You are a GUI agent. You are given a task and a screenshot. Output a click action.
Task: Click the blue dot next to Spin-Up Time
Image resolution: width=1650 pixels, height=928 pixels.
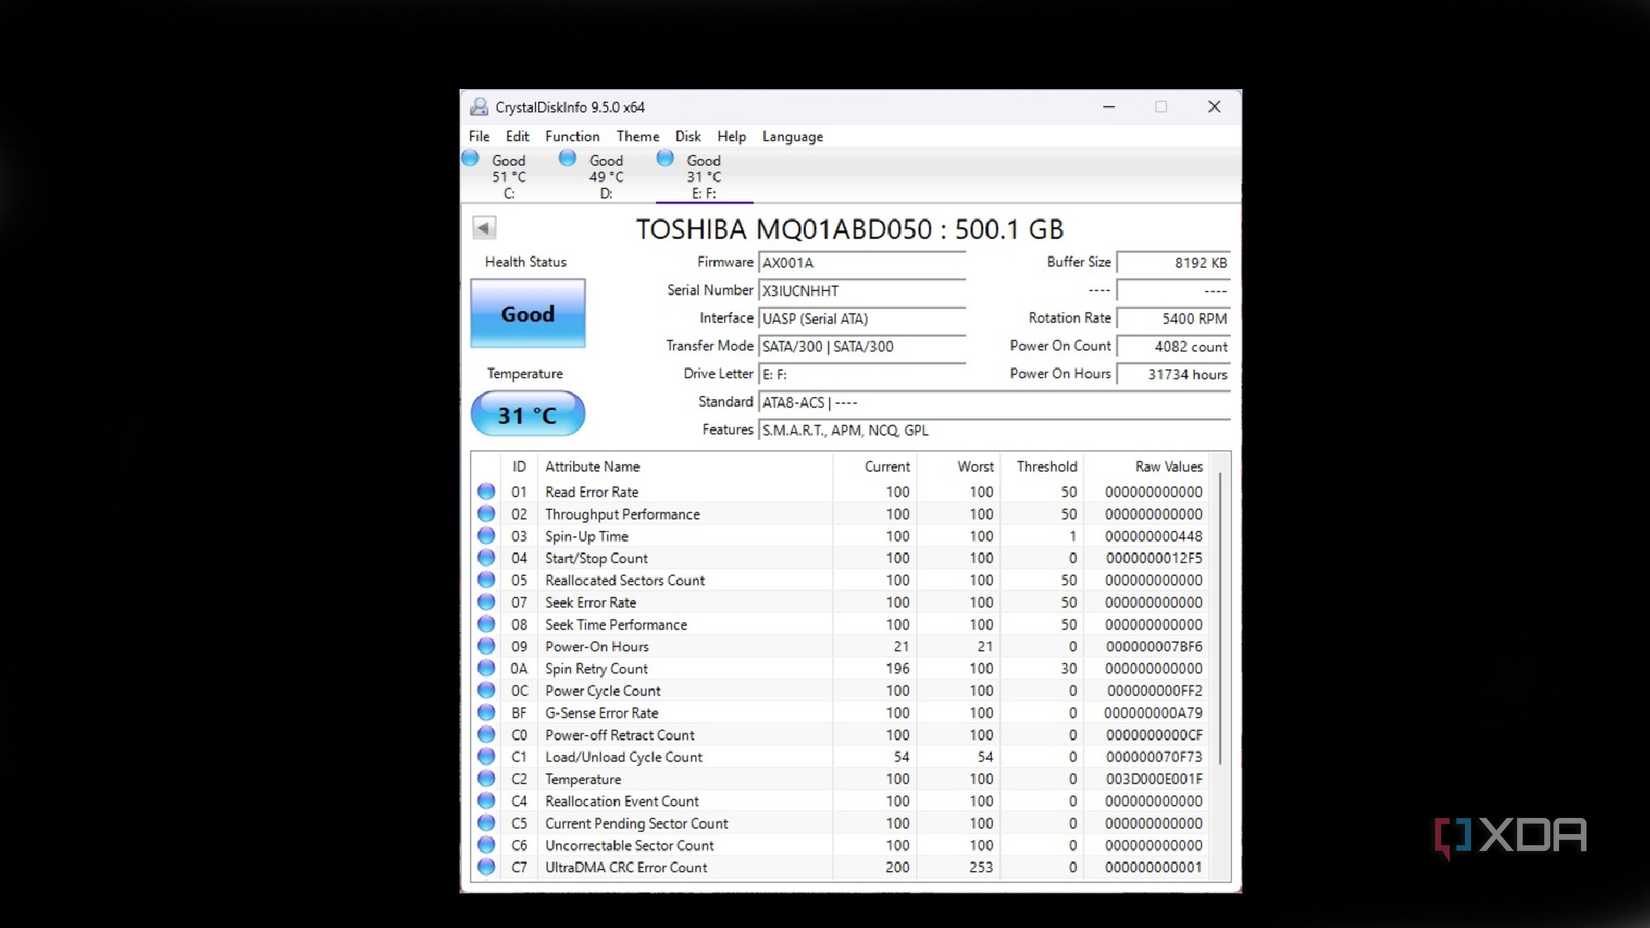click(x=486, y=536)
